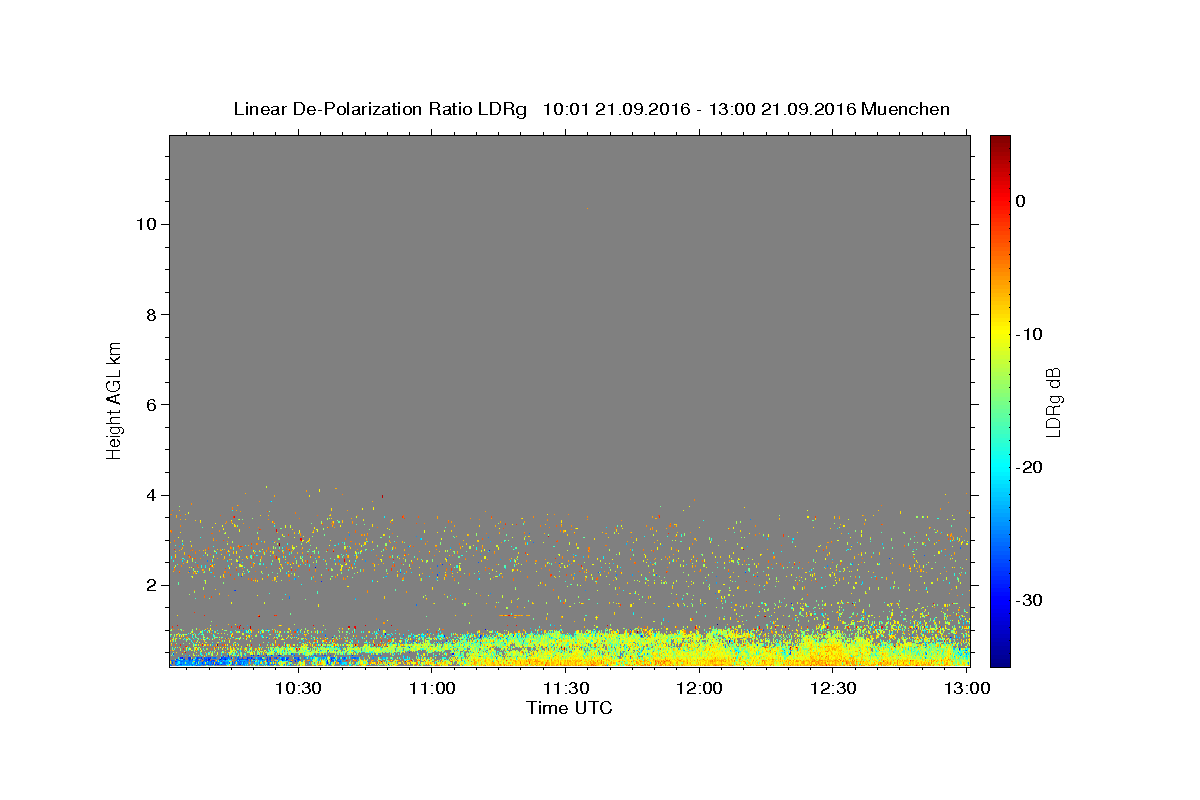Click the height tick label 2
Viewport: 1200px width, 800px height.
point(151,585)
